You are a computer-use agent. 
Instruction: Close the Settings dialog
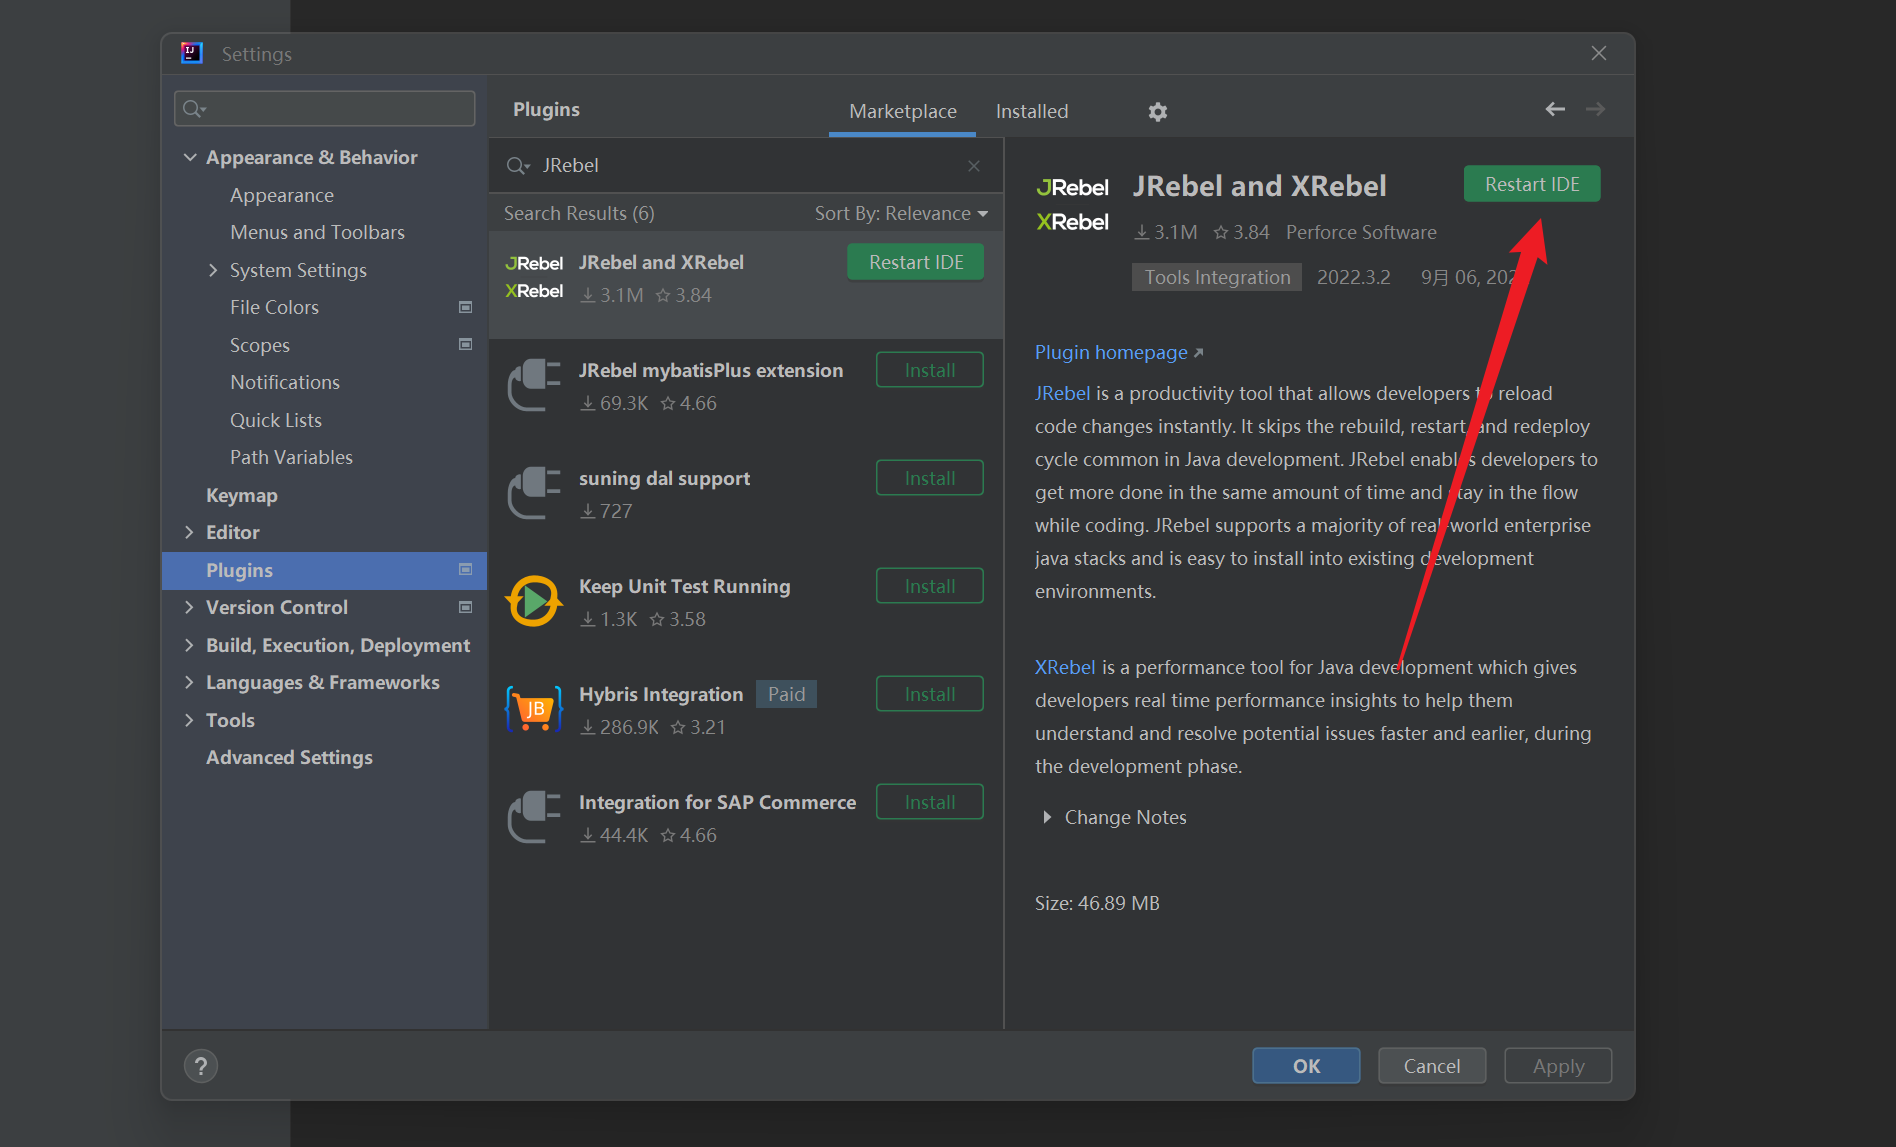point(1599,53)
